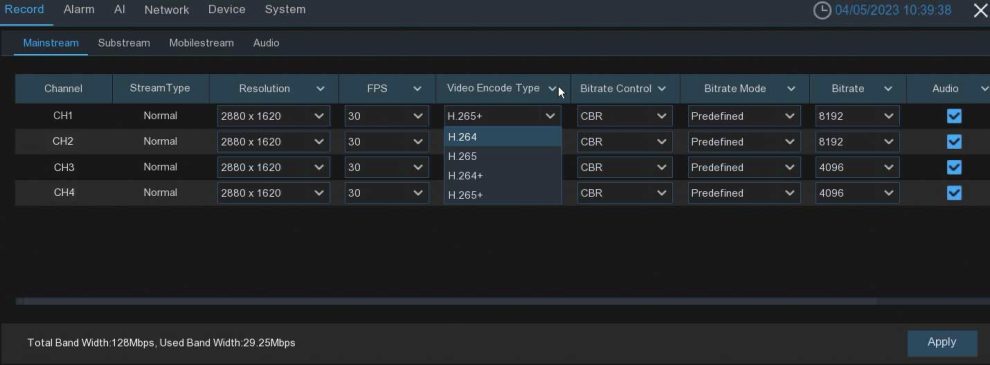Viewport: 990px width, 365px height.
Task: Open CH2 Bitrate 8192 dropdown
Action: pos(857,141)
